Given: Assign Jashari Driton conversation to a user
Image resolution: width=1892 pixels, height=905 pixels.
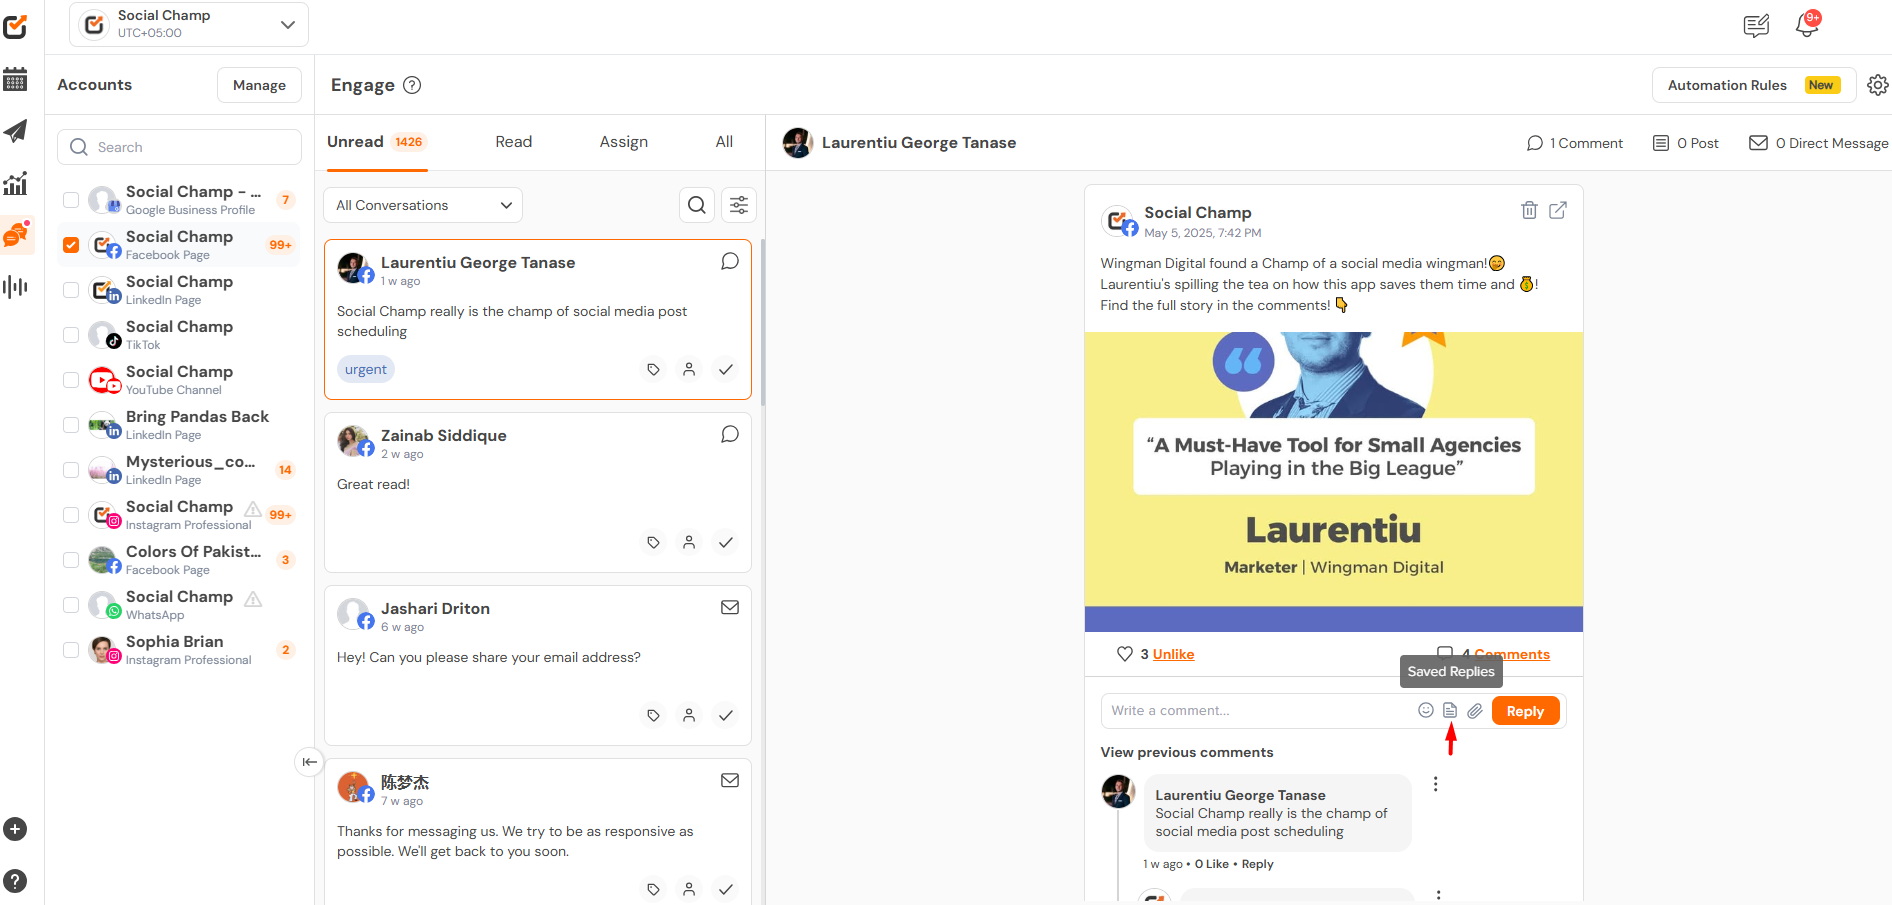Looking at the screenshot, I should 689,716.
